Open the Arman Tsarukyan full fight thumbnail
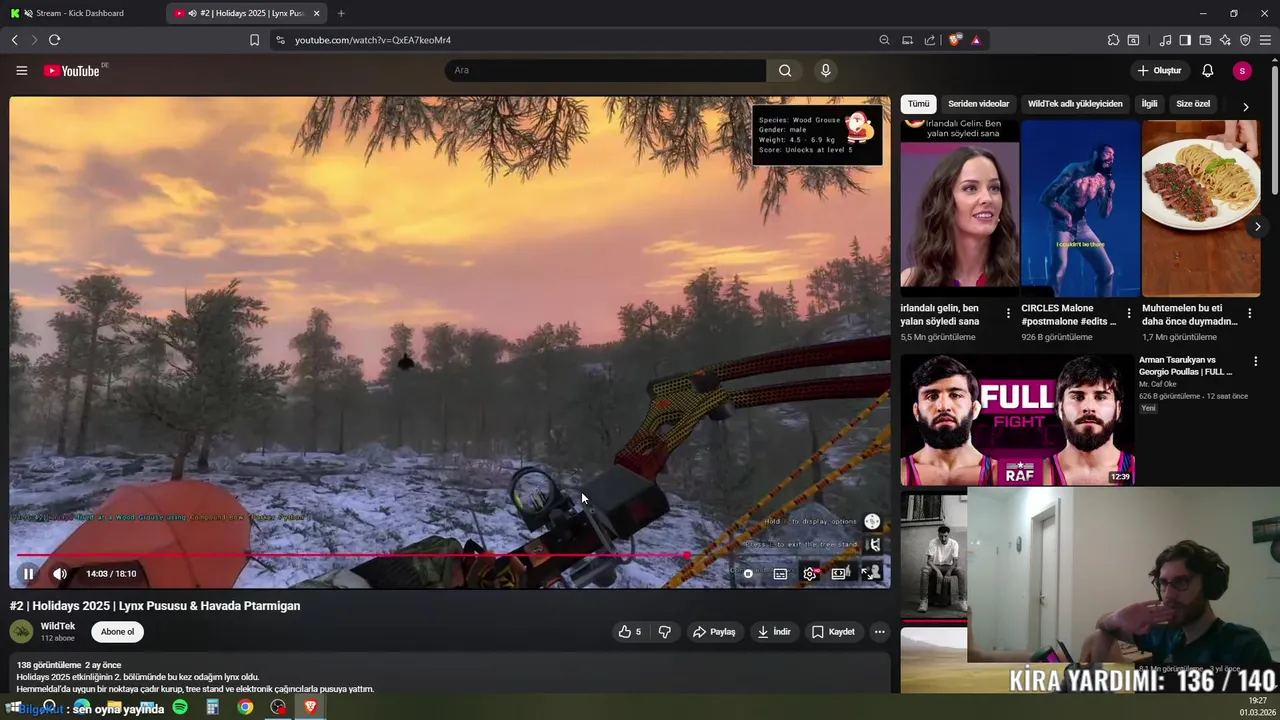The height and width of the screenshot is (720, 1280). click(1017, 420)
